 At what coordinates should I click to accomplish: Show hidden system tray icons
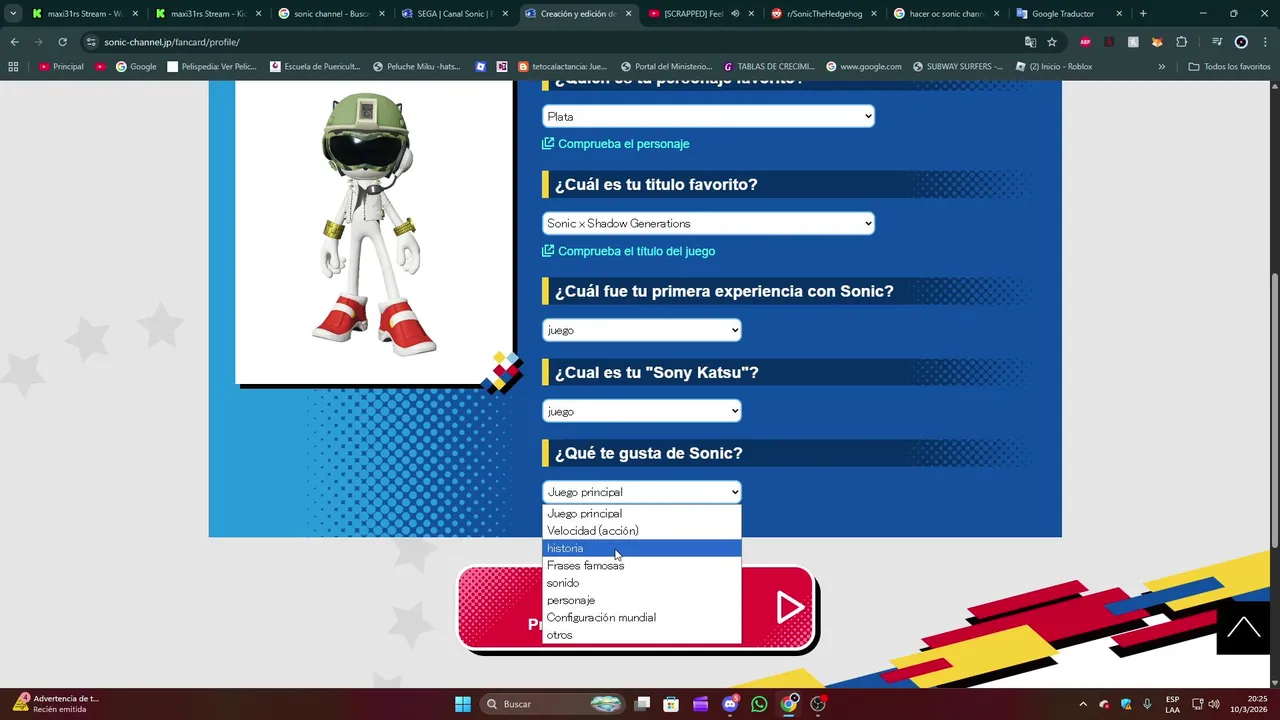point(1083,704)
